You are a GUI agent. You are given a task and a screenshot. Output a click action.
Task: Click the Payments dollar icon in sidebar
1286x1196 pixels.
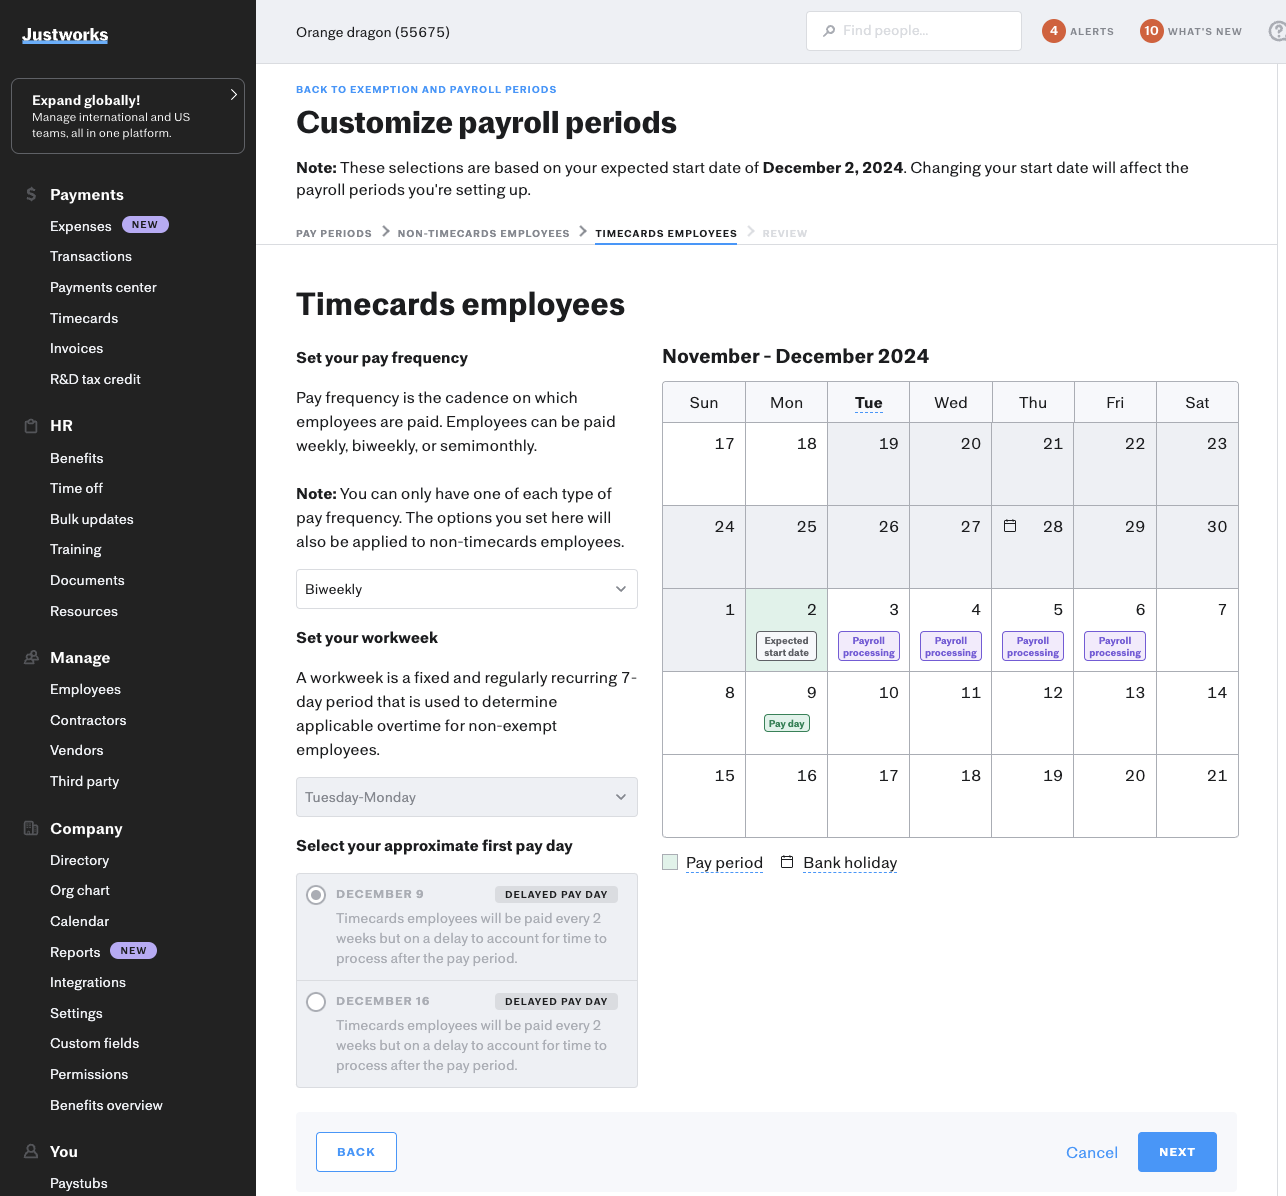point(30,194)
